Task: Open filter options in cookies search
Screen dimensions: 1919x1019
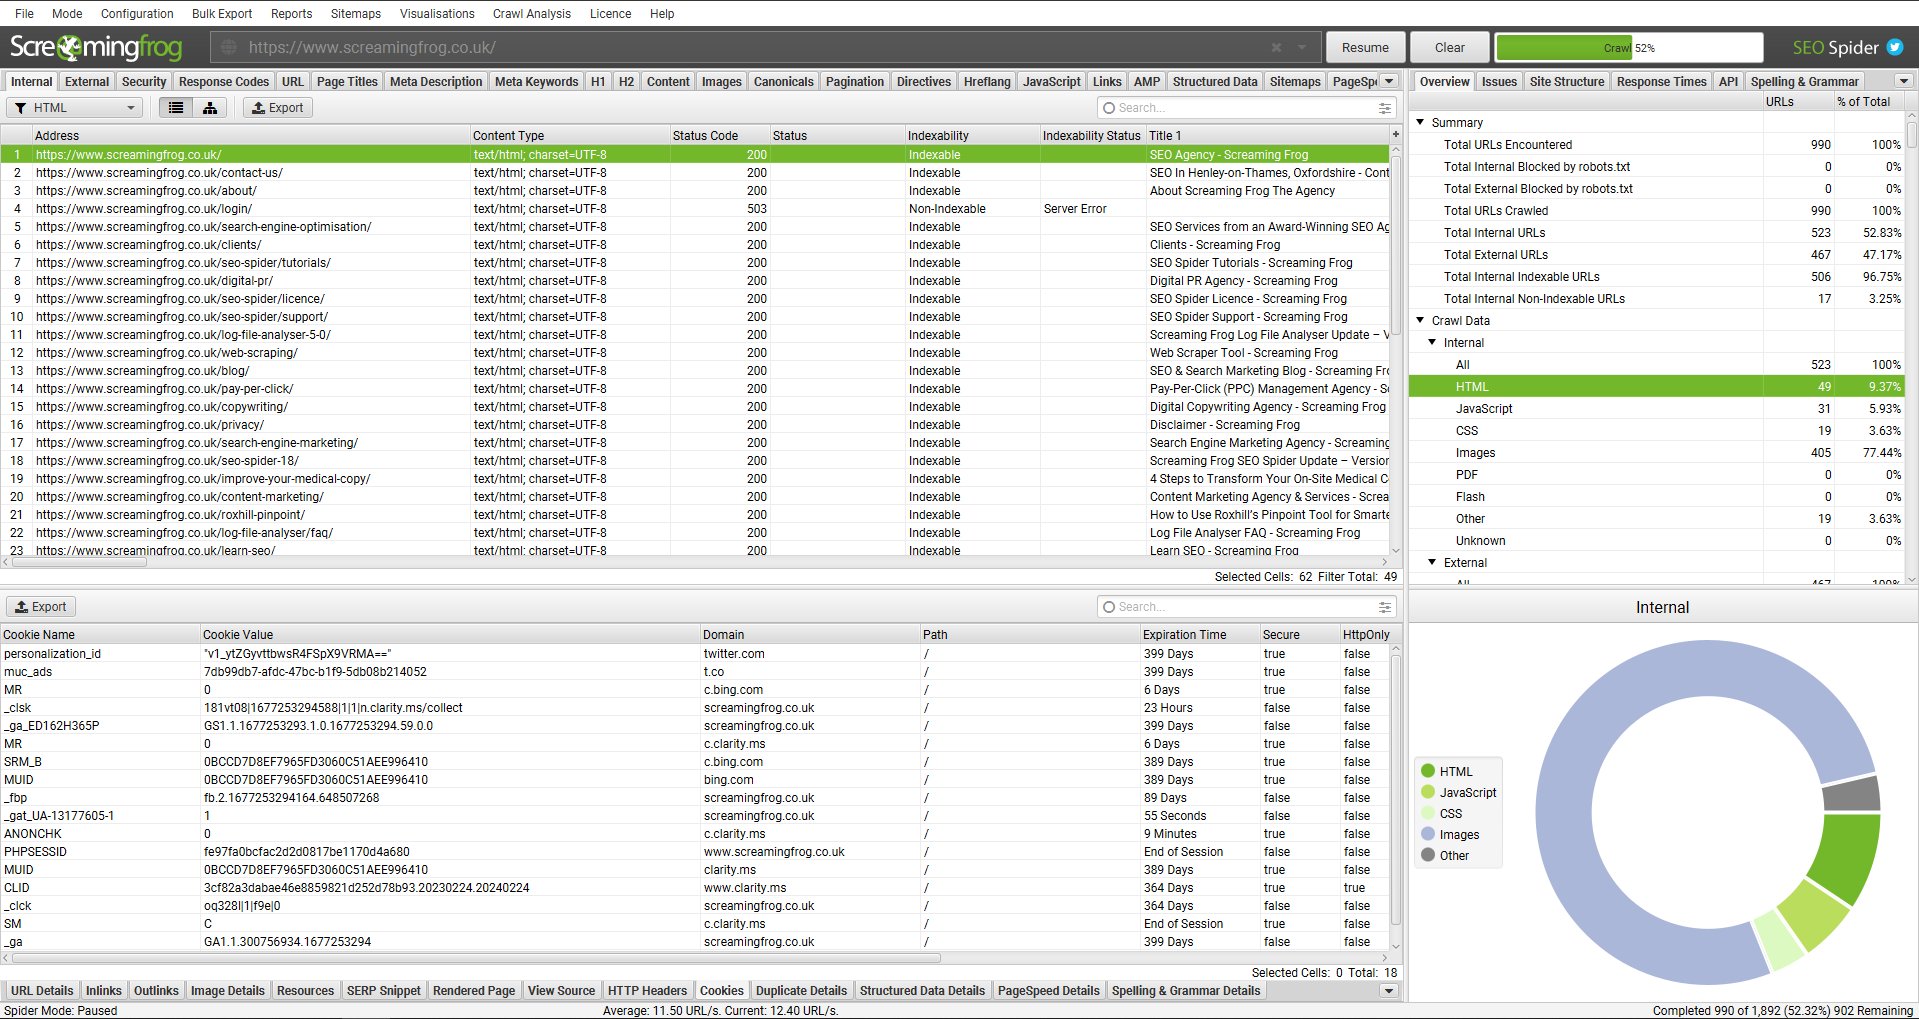Action: point(1385,607)
